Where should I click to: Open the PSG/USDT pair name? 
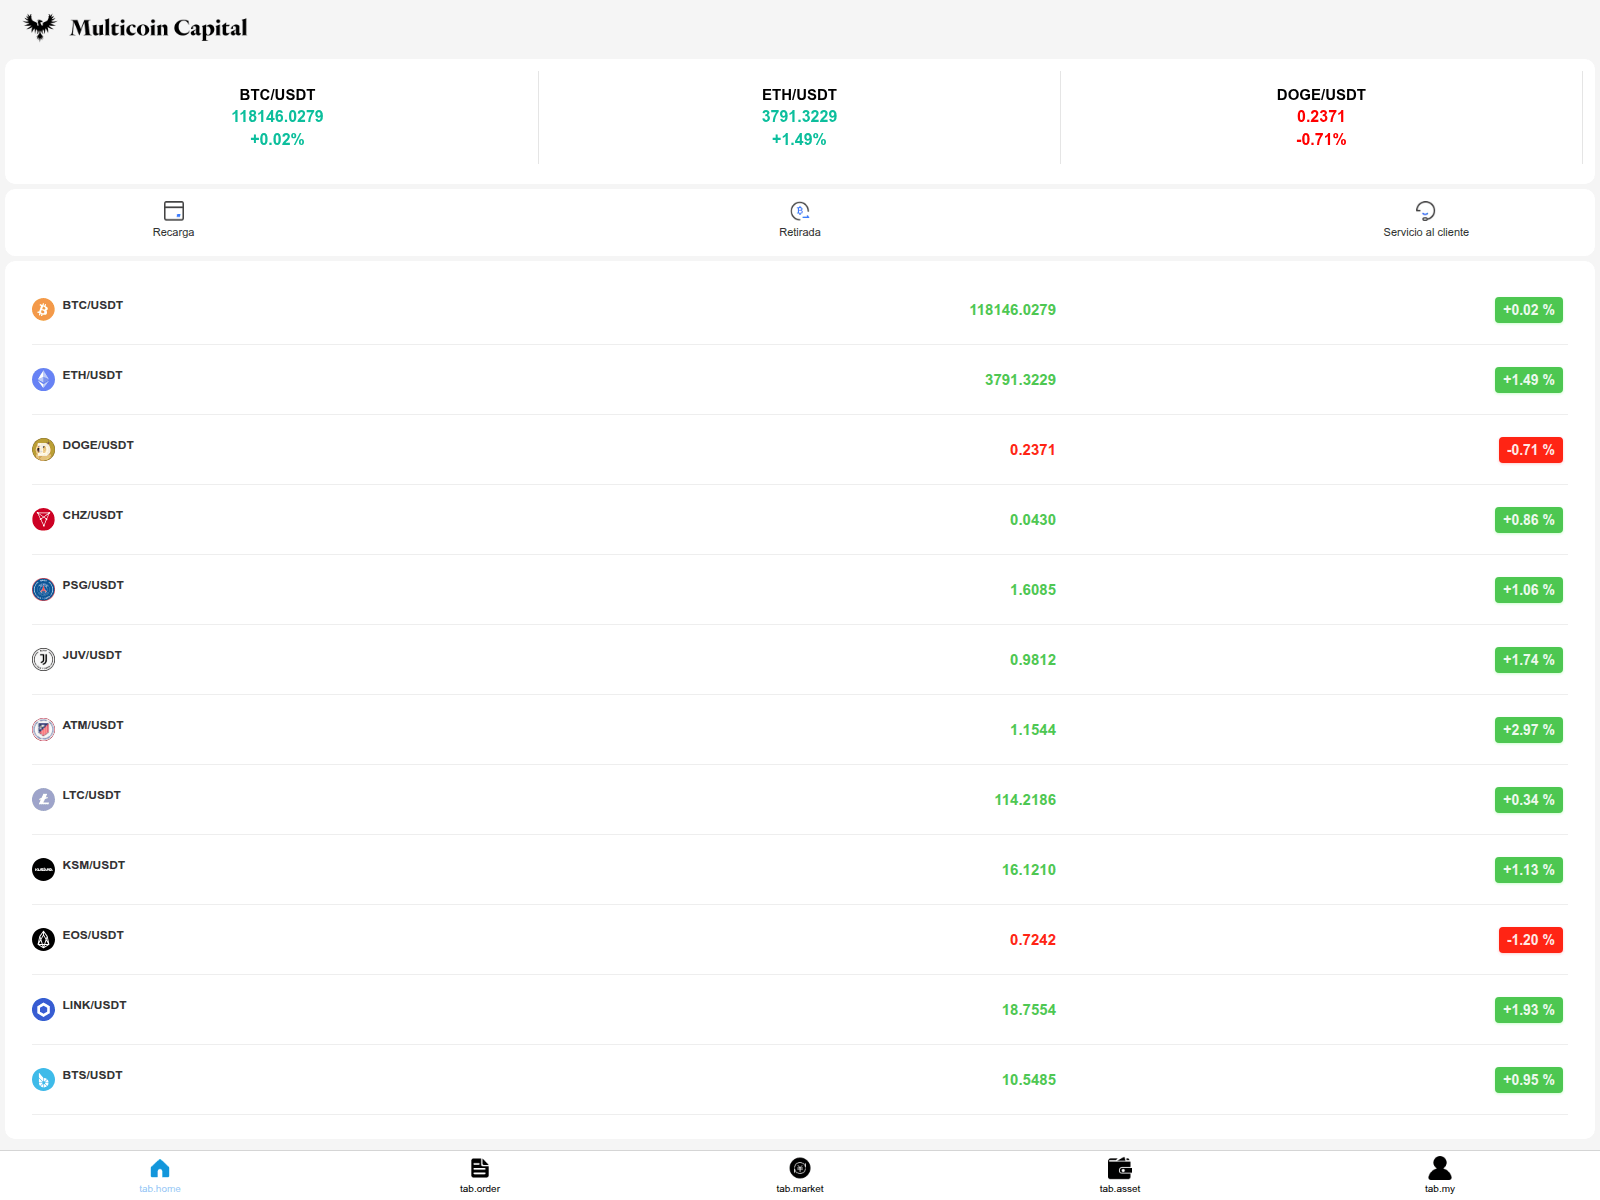click(x=93, y=585)
